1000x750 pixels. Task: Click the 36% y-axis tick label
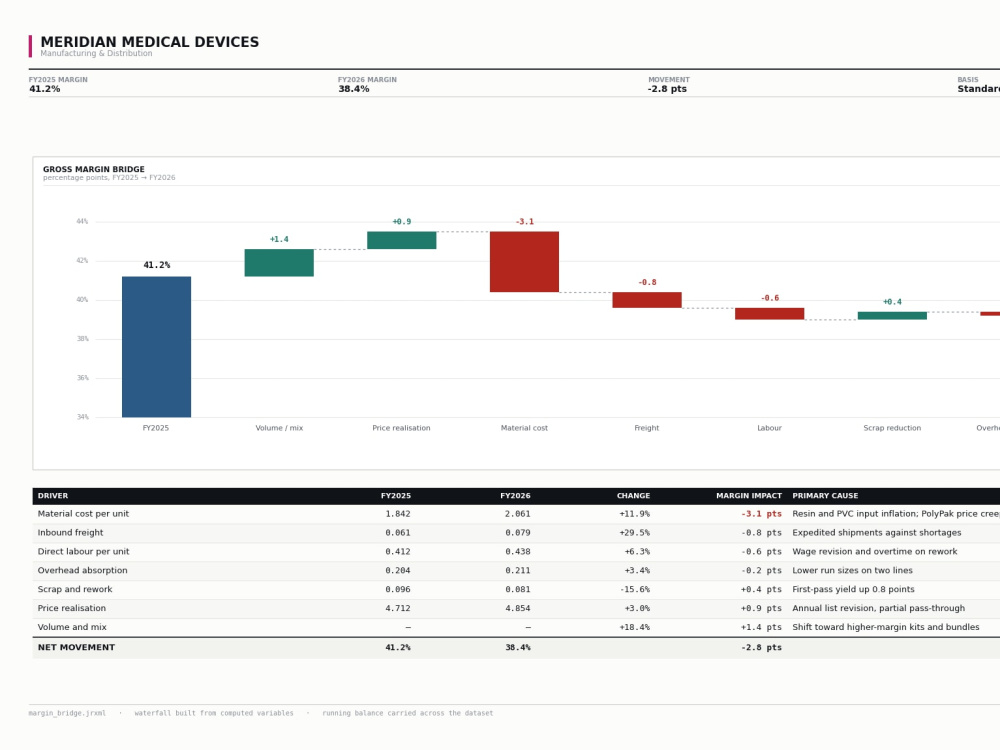(x=82, y=378)
